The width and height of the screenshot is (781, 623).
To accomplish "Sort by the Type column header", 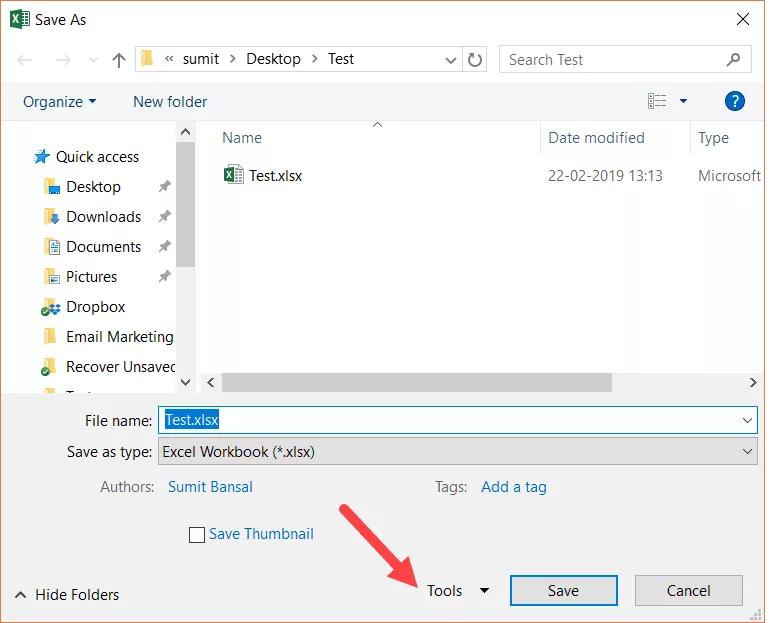I will pos(713,138).
